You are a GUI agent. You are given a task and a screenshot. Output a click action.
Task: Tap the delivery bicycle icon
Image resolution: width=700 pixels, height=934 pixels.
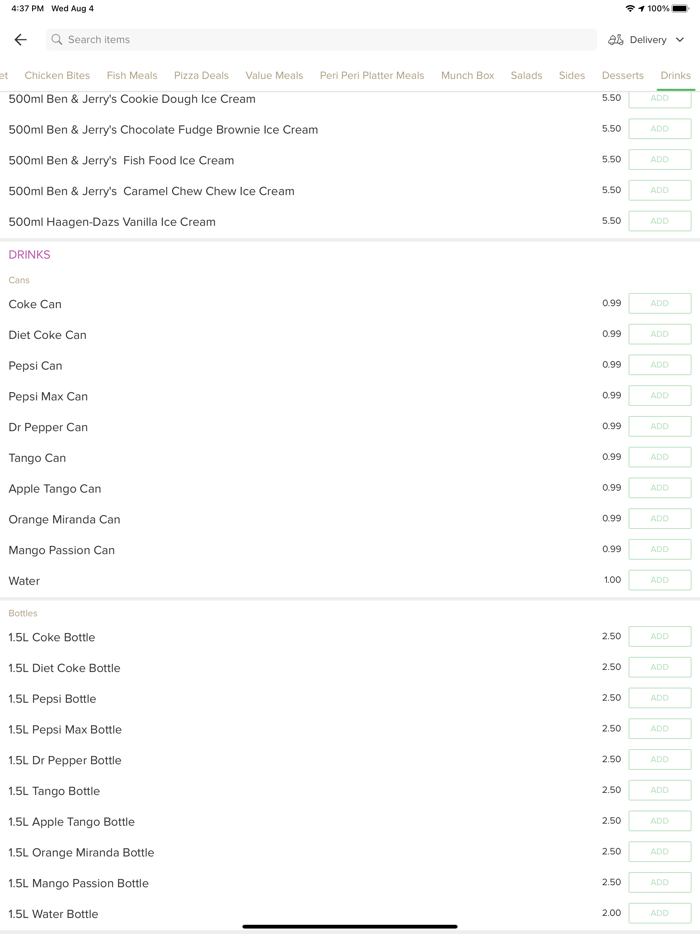click(616, 40)
